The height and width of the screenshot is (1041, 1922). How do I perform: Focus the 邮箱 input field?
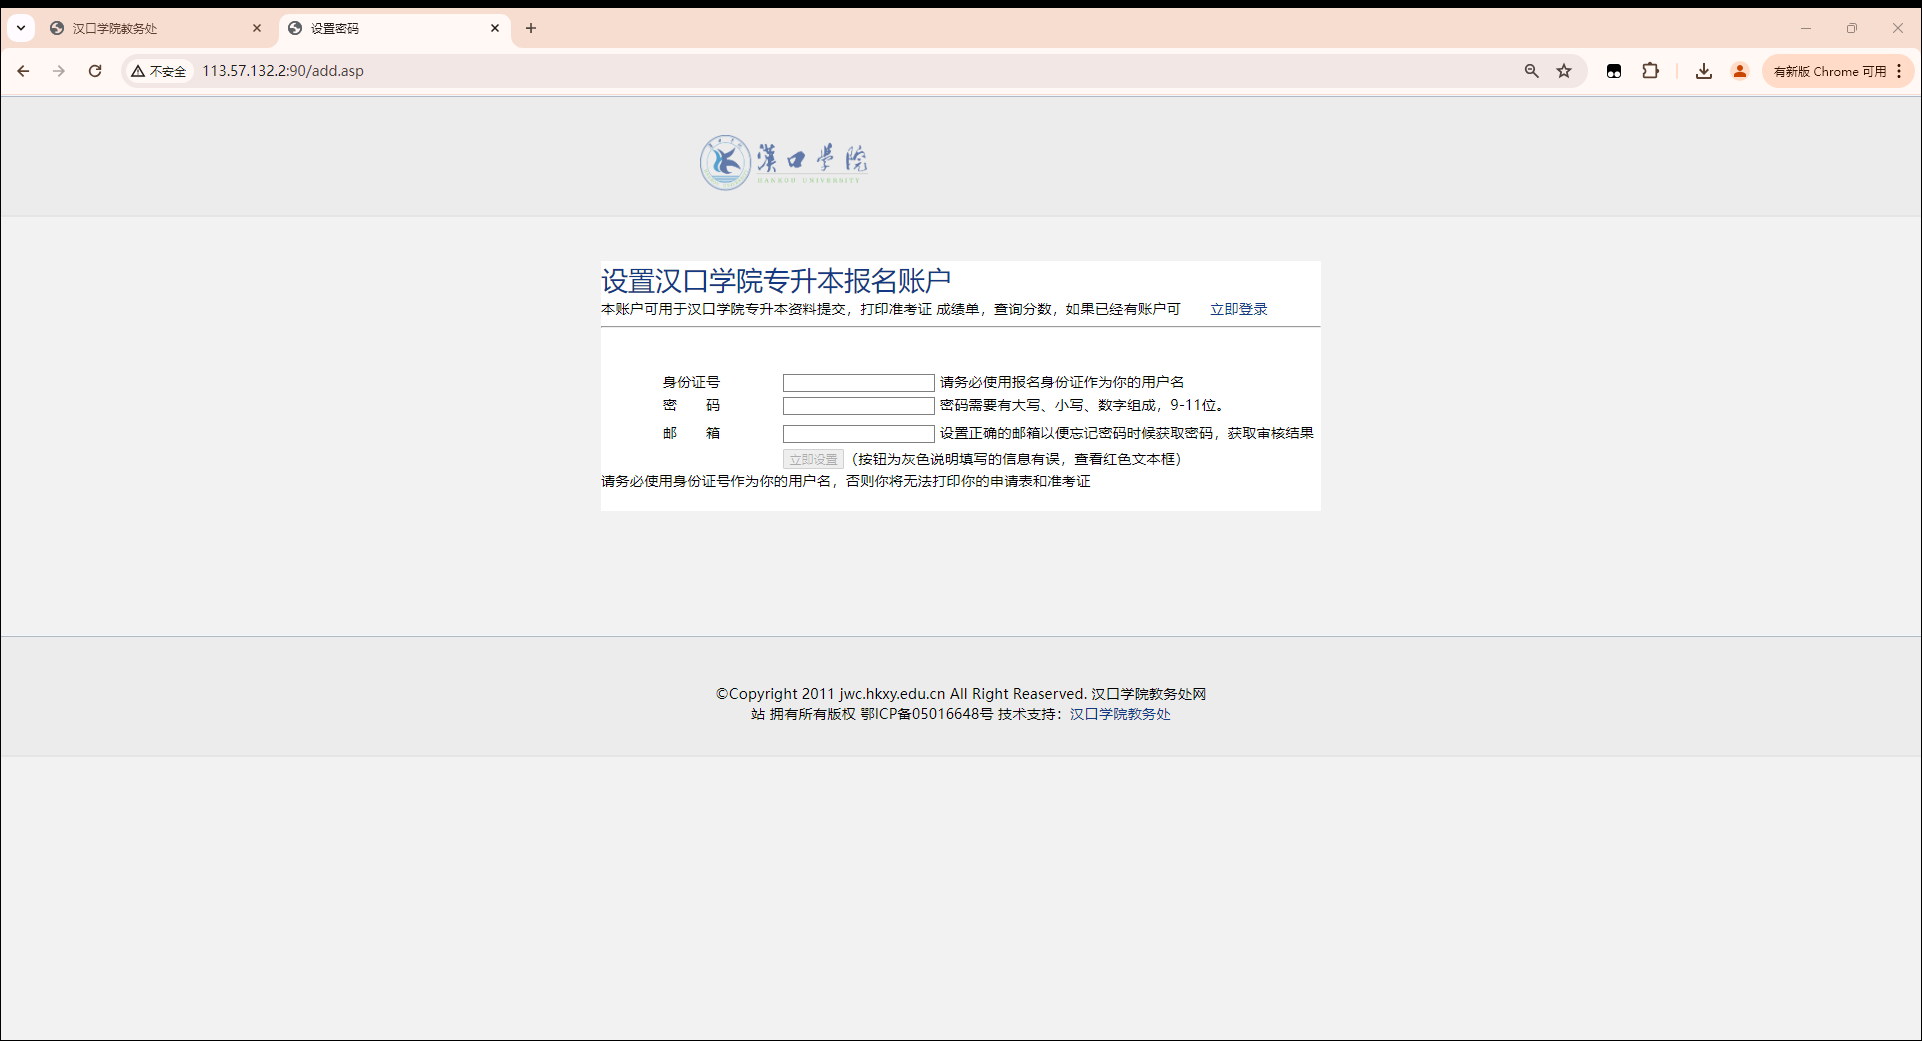coord(858,434)
